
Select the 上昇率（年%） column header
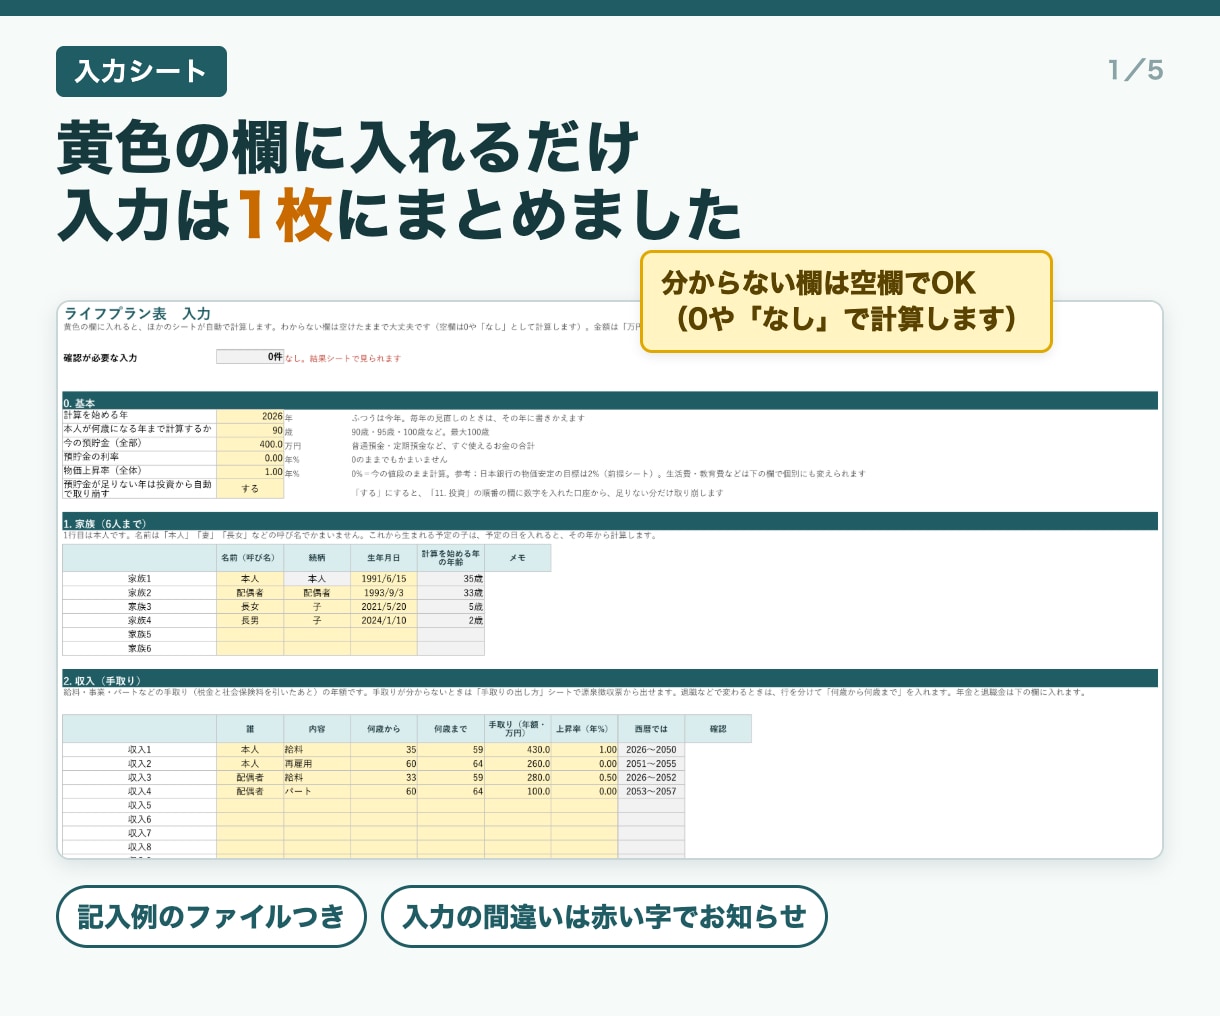(585, 729)
